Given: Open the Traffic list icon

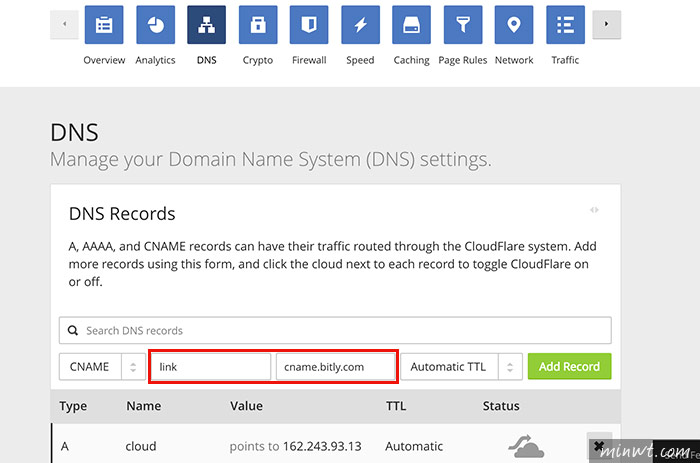Looking at the screenshot, I should pos(565,25).
